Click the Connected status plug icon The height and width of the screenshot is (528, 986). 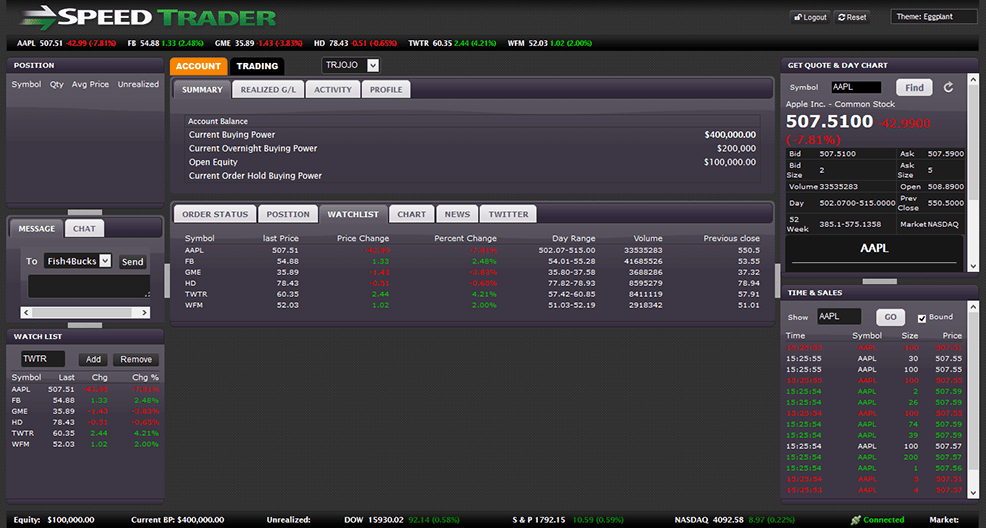[x=855, y=520]
